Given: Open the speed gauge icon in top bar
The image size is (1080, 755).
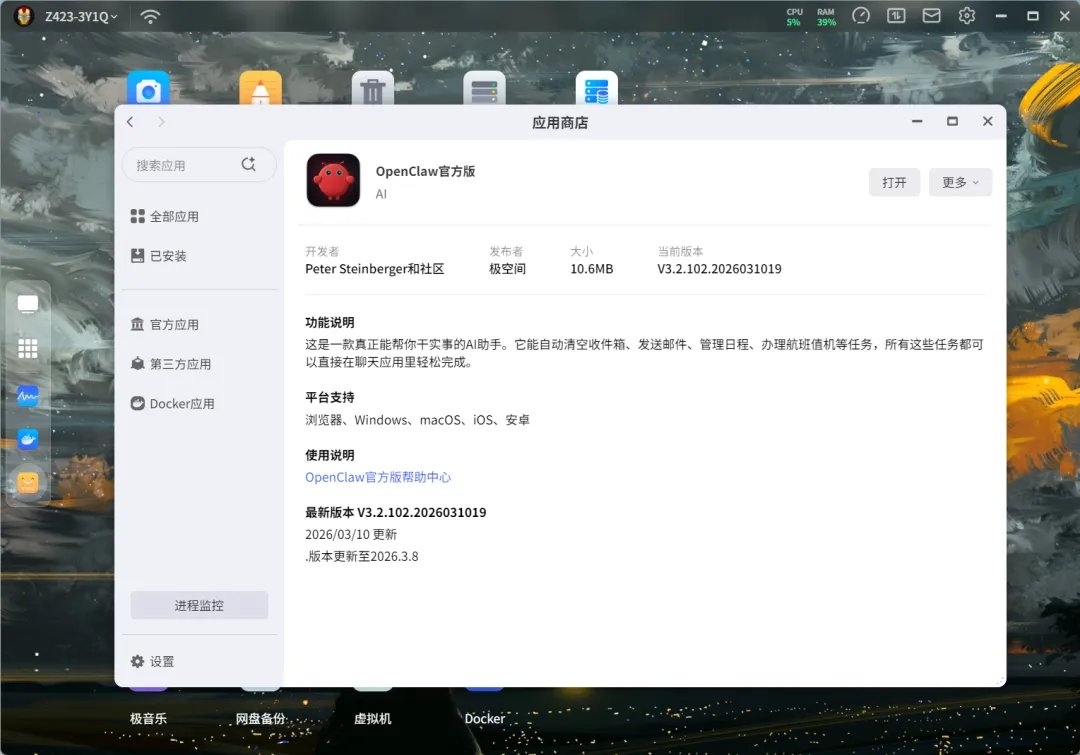Looking at the screenshot, I should pos(861,15).
